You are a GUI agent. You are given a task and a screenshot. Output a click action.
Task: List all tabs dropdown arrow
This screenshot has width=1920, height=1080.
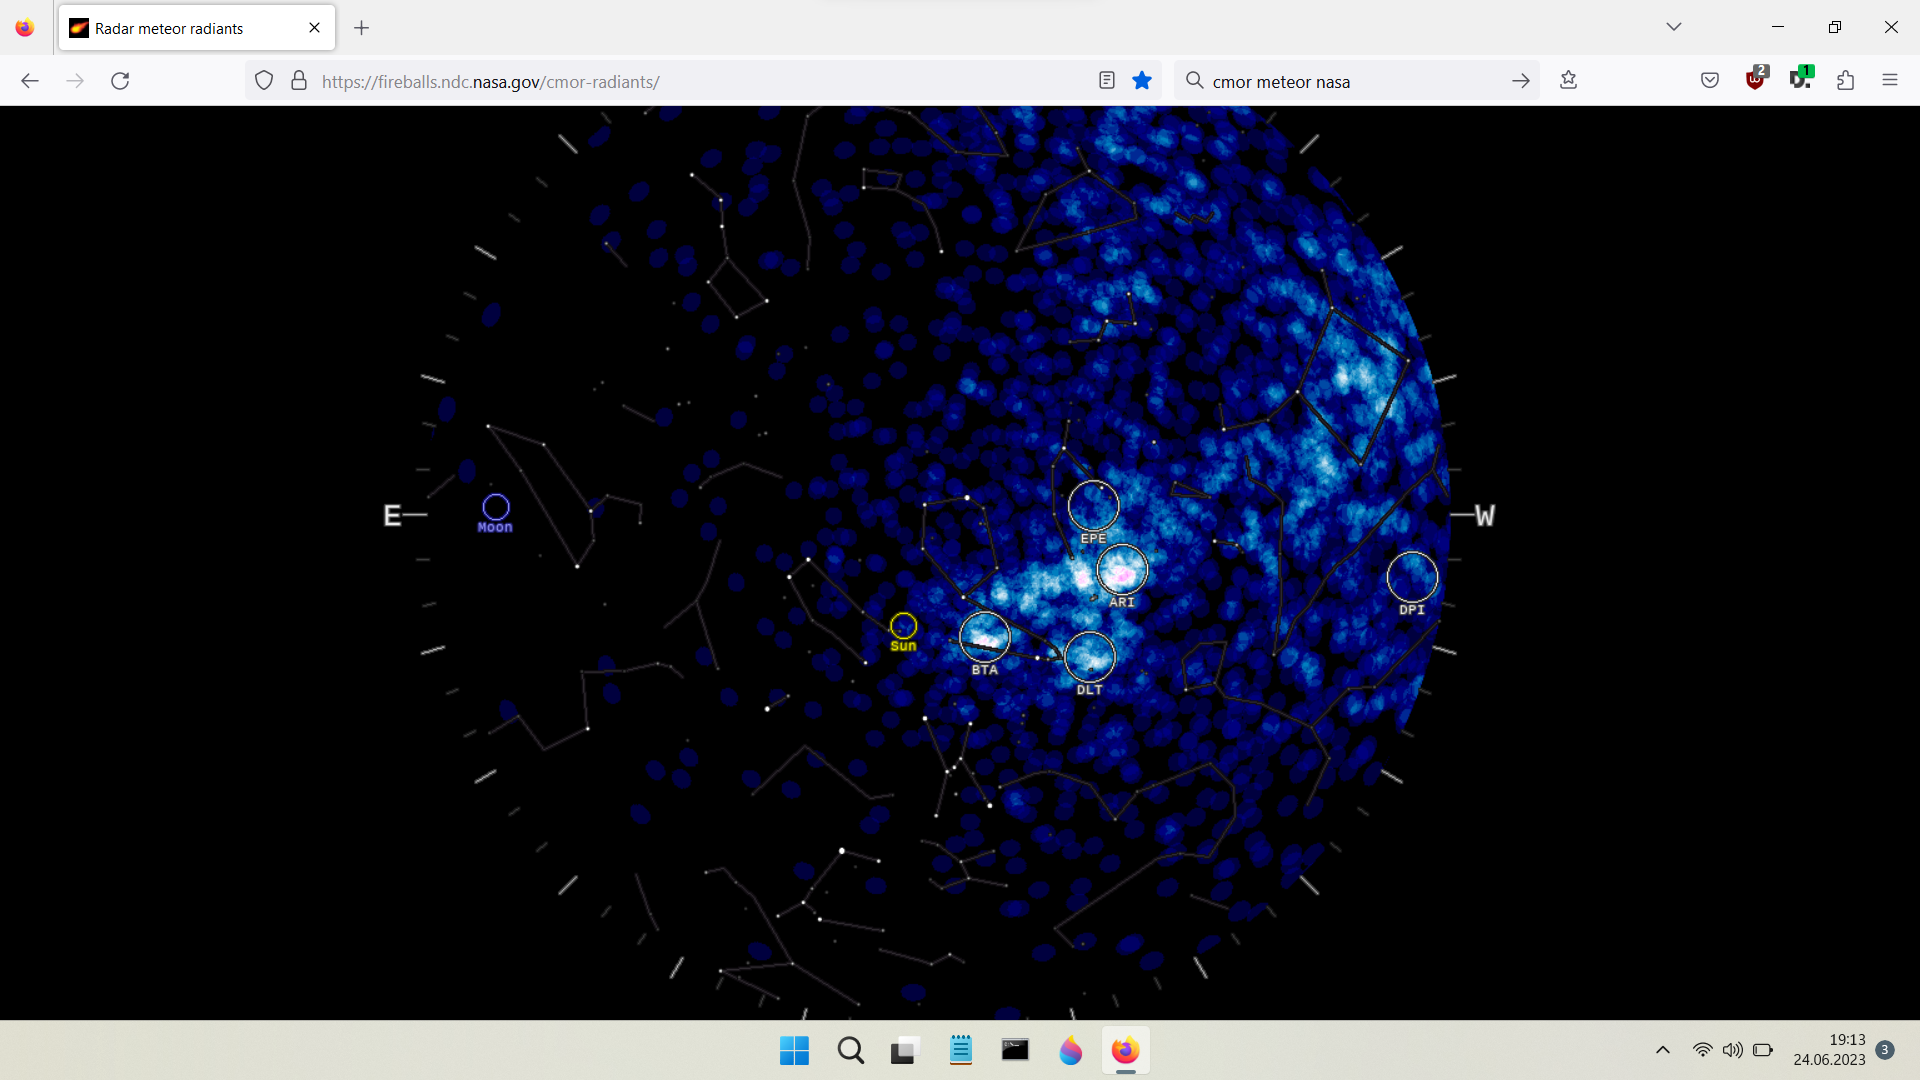pos(1674,27)
